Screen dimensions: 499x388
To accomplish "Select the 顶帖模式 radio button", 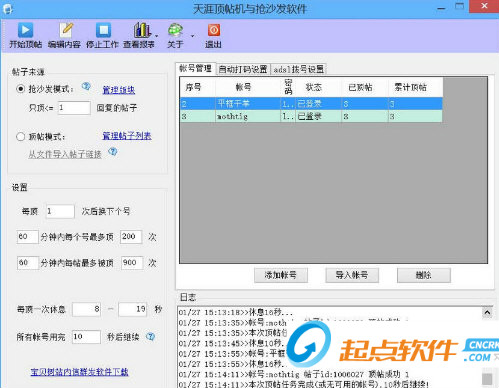I will pos(21,137).
